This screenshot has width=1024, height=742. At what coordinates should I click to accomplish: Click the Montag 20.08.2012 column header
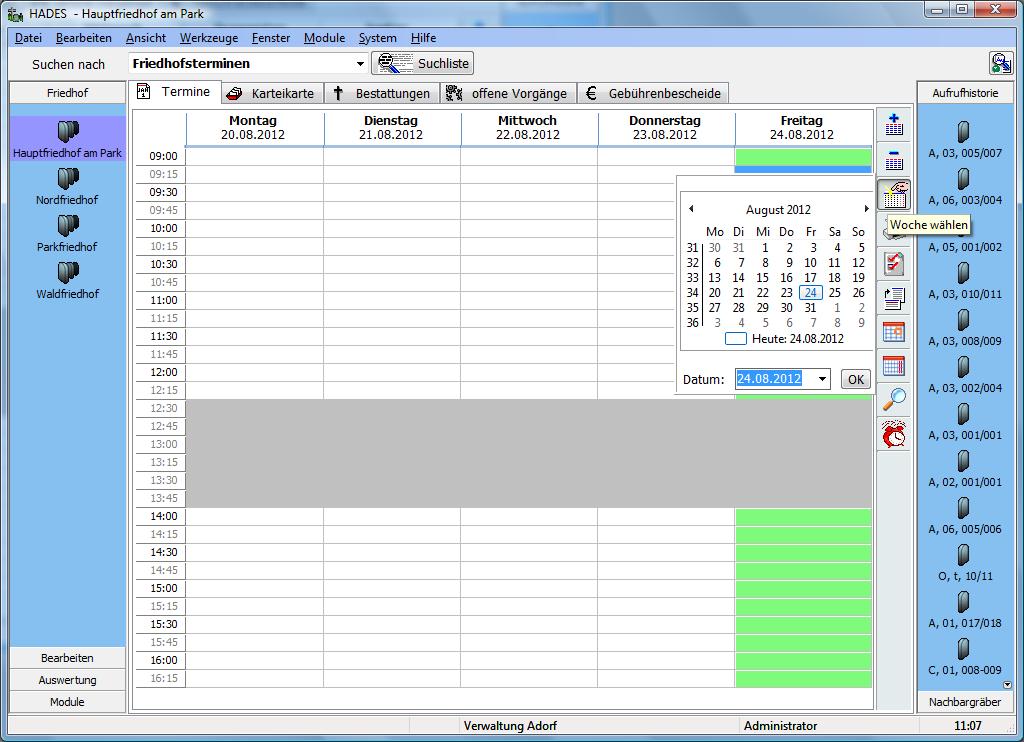click(253, 127)
